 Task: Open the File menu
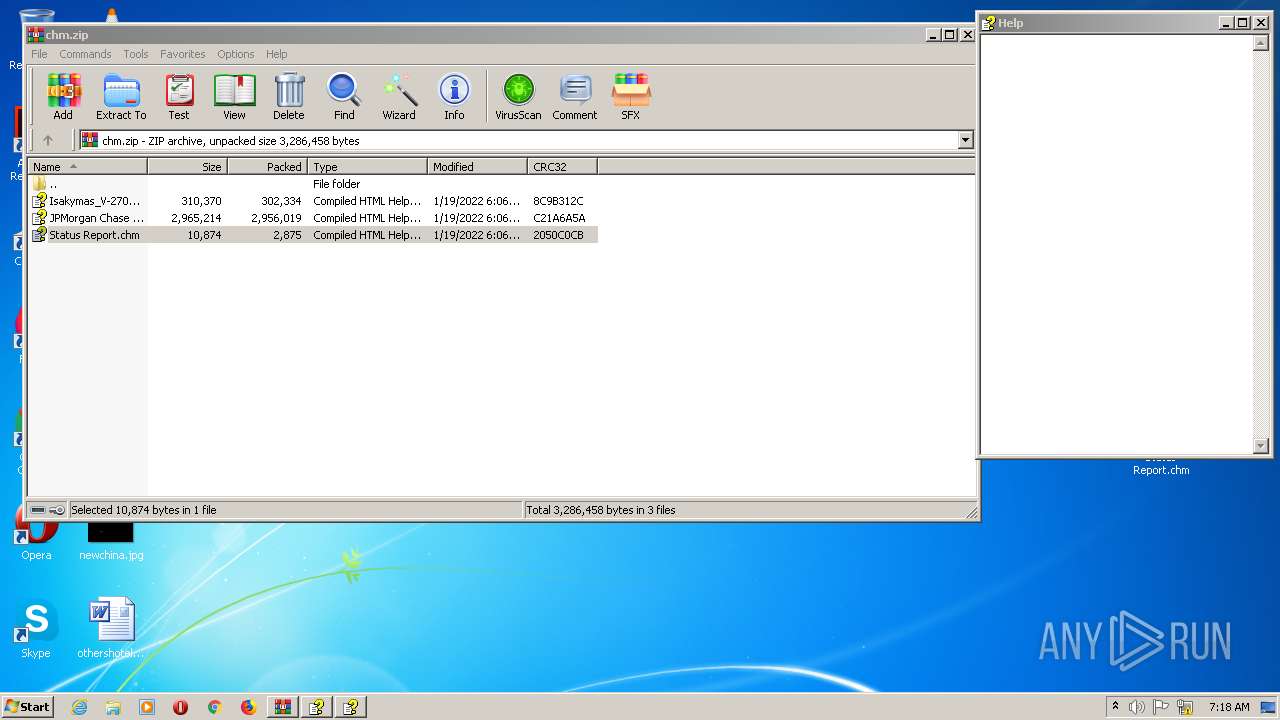pos(39,54)
